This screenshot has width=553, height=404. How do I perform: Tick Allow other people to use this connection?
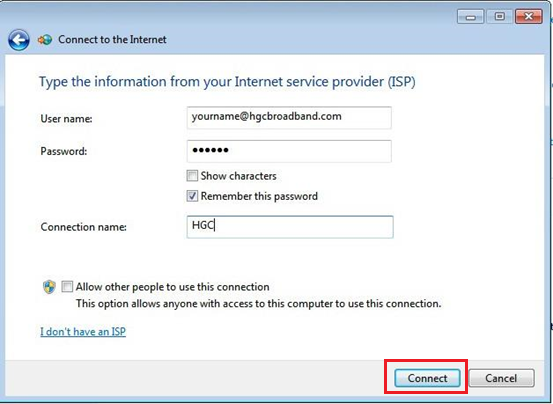coord(67,287)
